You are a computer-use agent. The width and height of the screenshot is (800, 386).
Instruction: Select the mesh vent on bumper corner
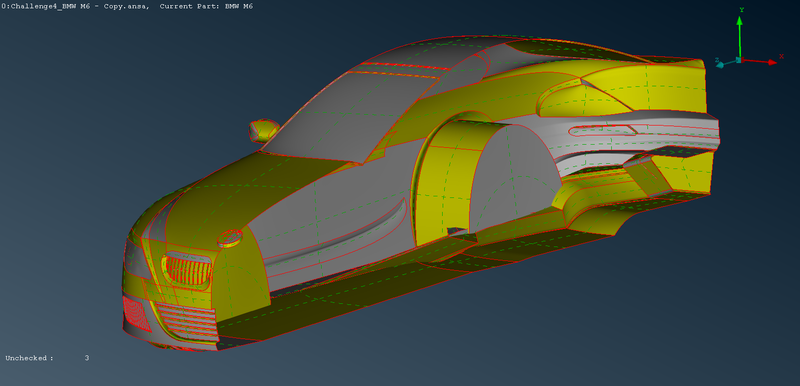tap(136, 314)
